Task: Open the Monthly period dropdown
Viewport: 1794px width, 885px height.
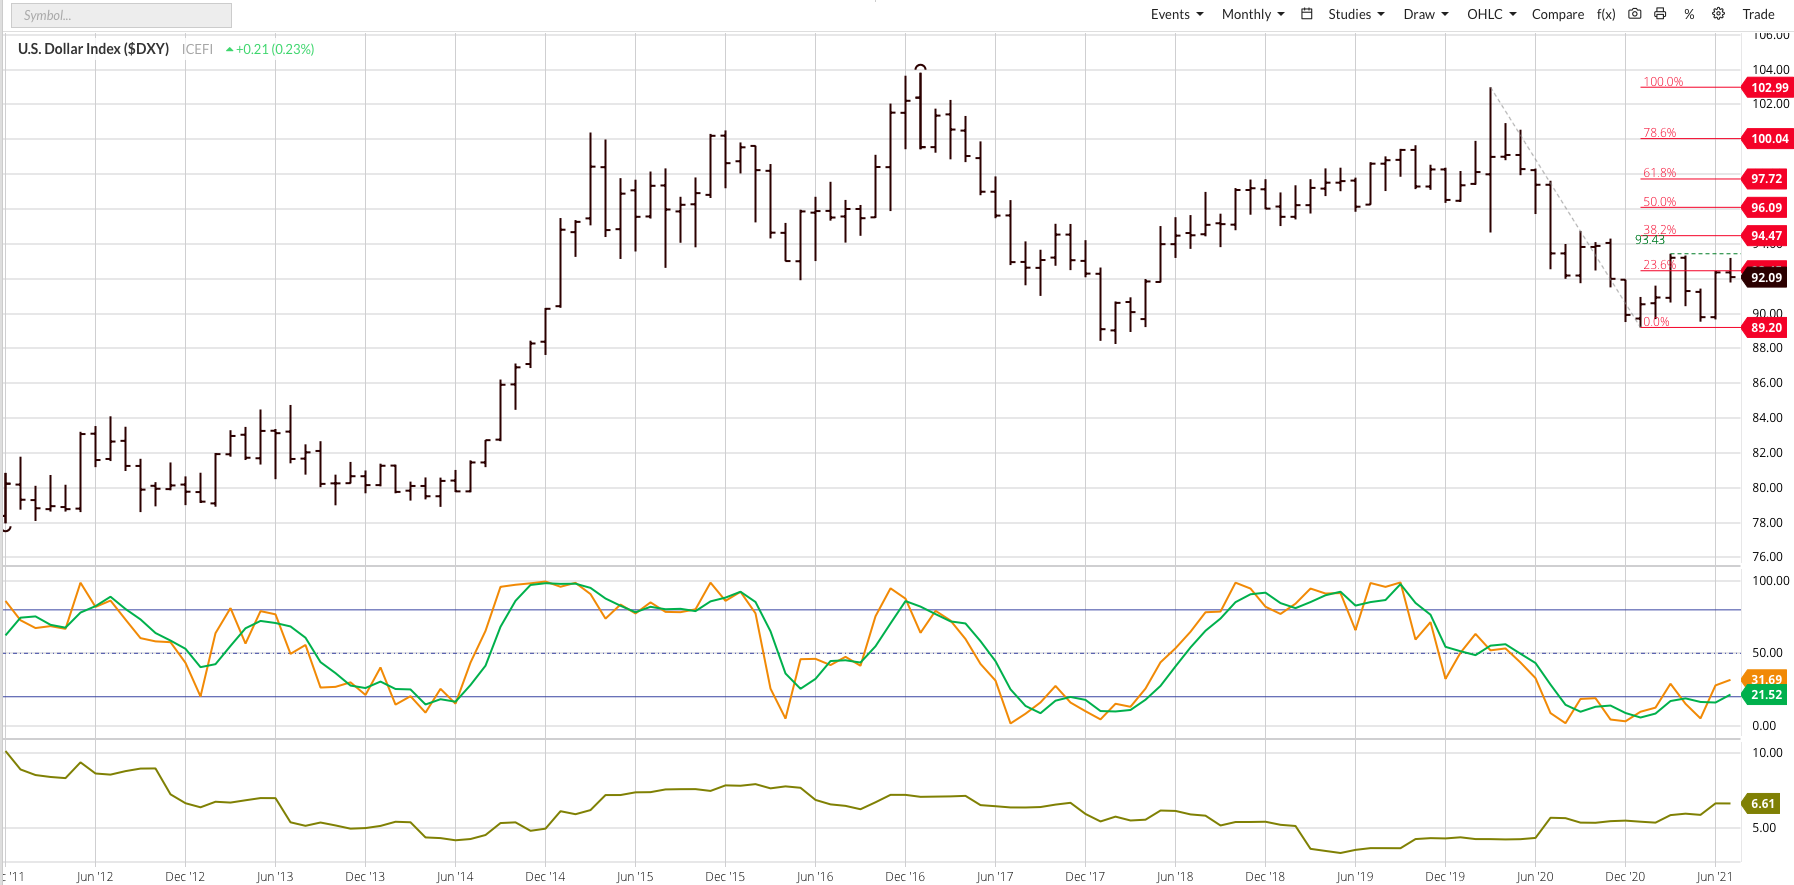Action: 1252,14
